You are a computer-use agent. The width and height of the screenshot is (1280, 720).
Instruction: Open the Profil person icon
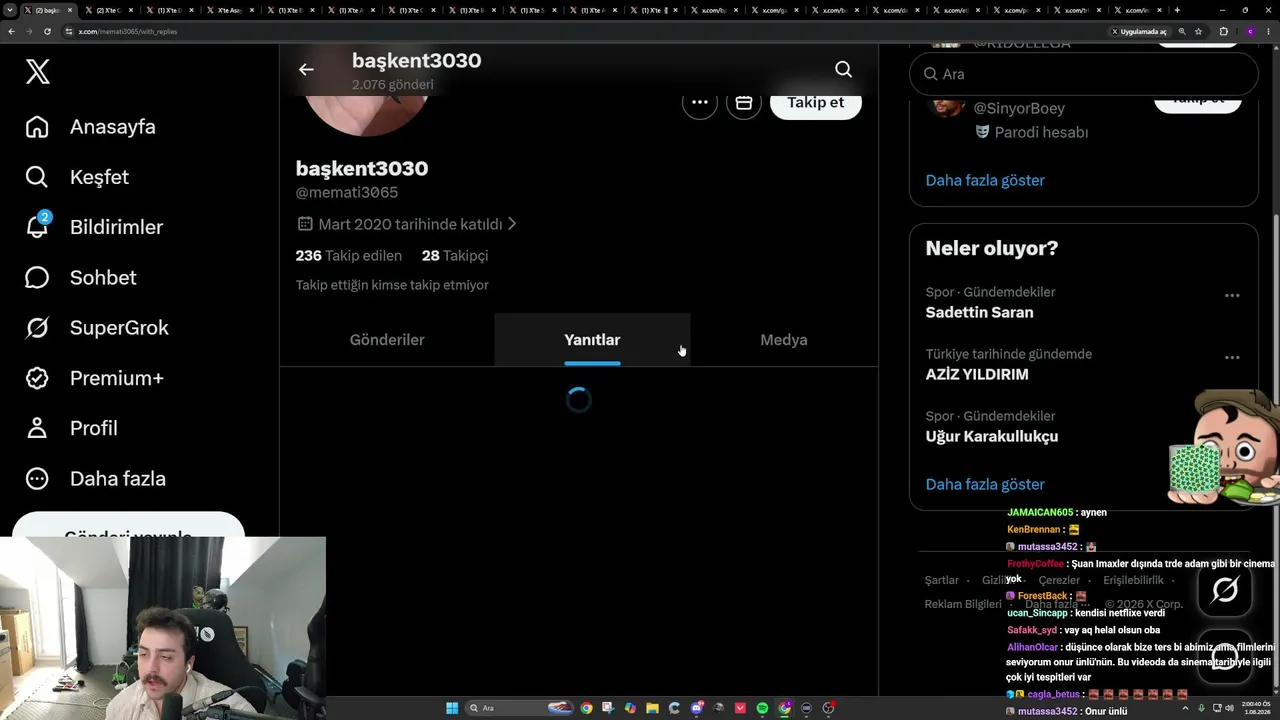[x=37, y=428]
